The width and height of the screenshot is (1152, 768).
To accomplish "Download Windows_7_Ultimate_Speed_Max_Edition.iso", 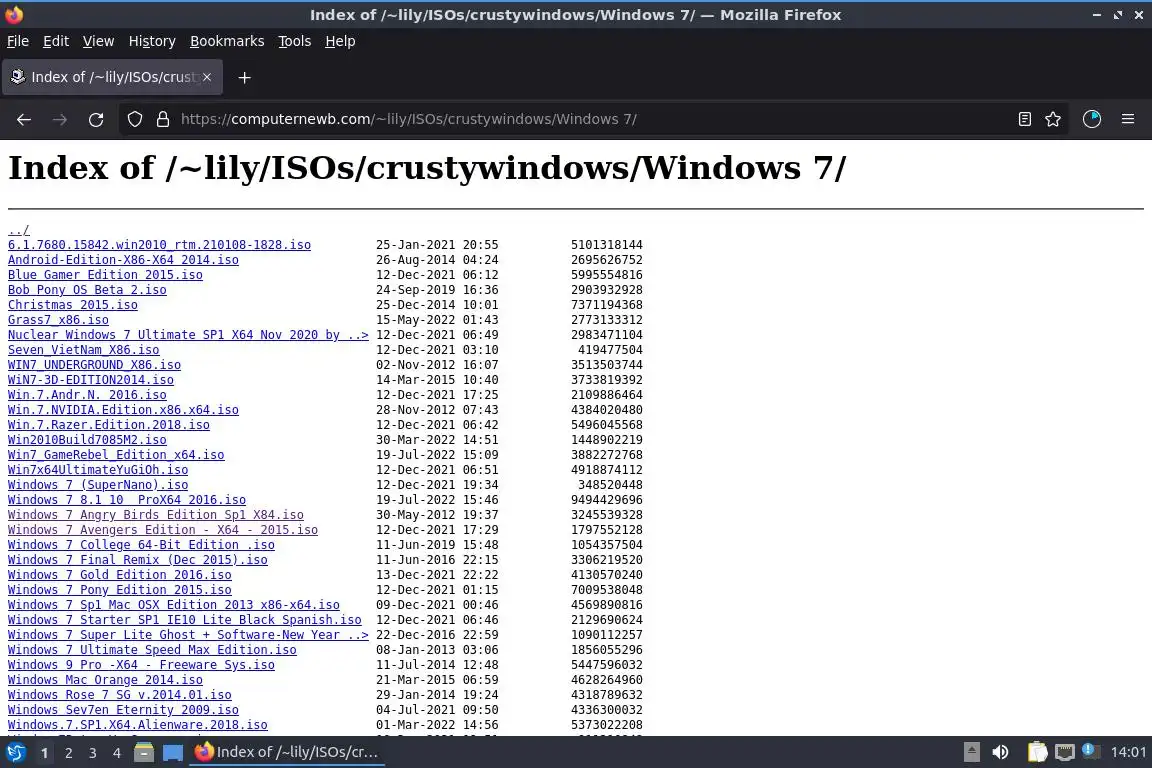I will pos(152,650).
